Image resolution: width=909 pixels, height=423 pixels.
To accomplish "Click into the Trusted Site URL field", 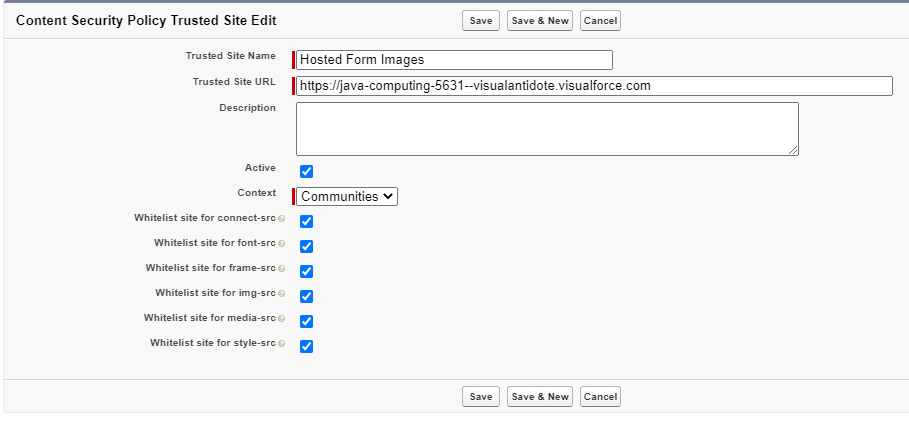I will tap(594, 86).
